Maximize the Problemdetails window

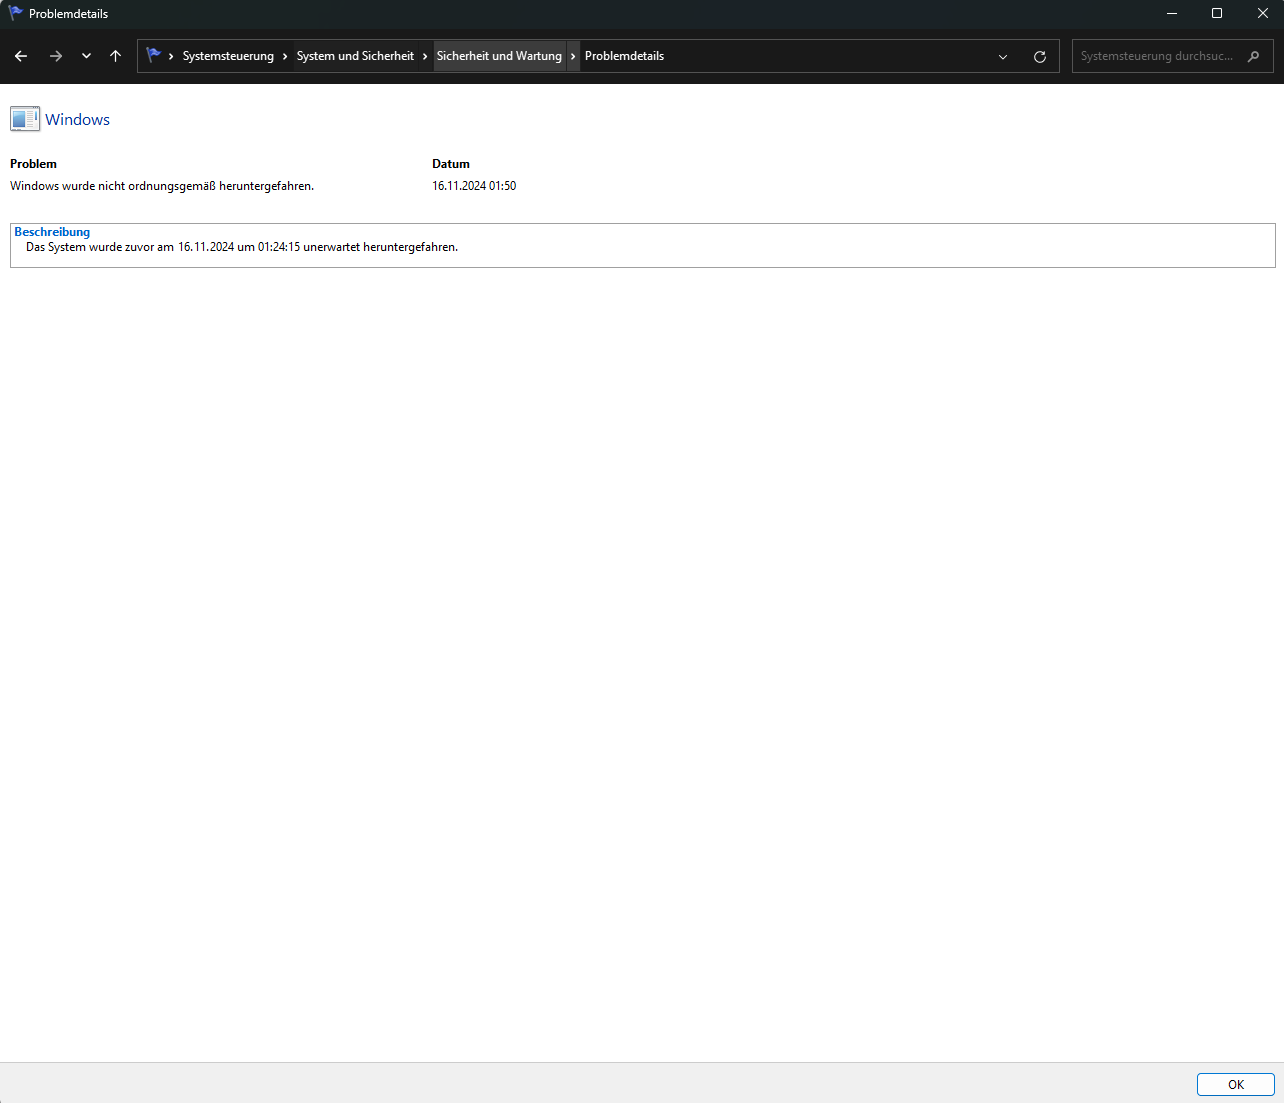[1217, 13]
